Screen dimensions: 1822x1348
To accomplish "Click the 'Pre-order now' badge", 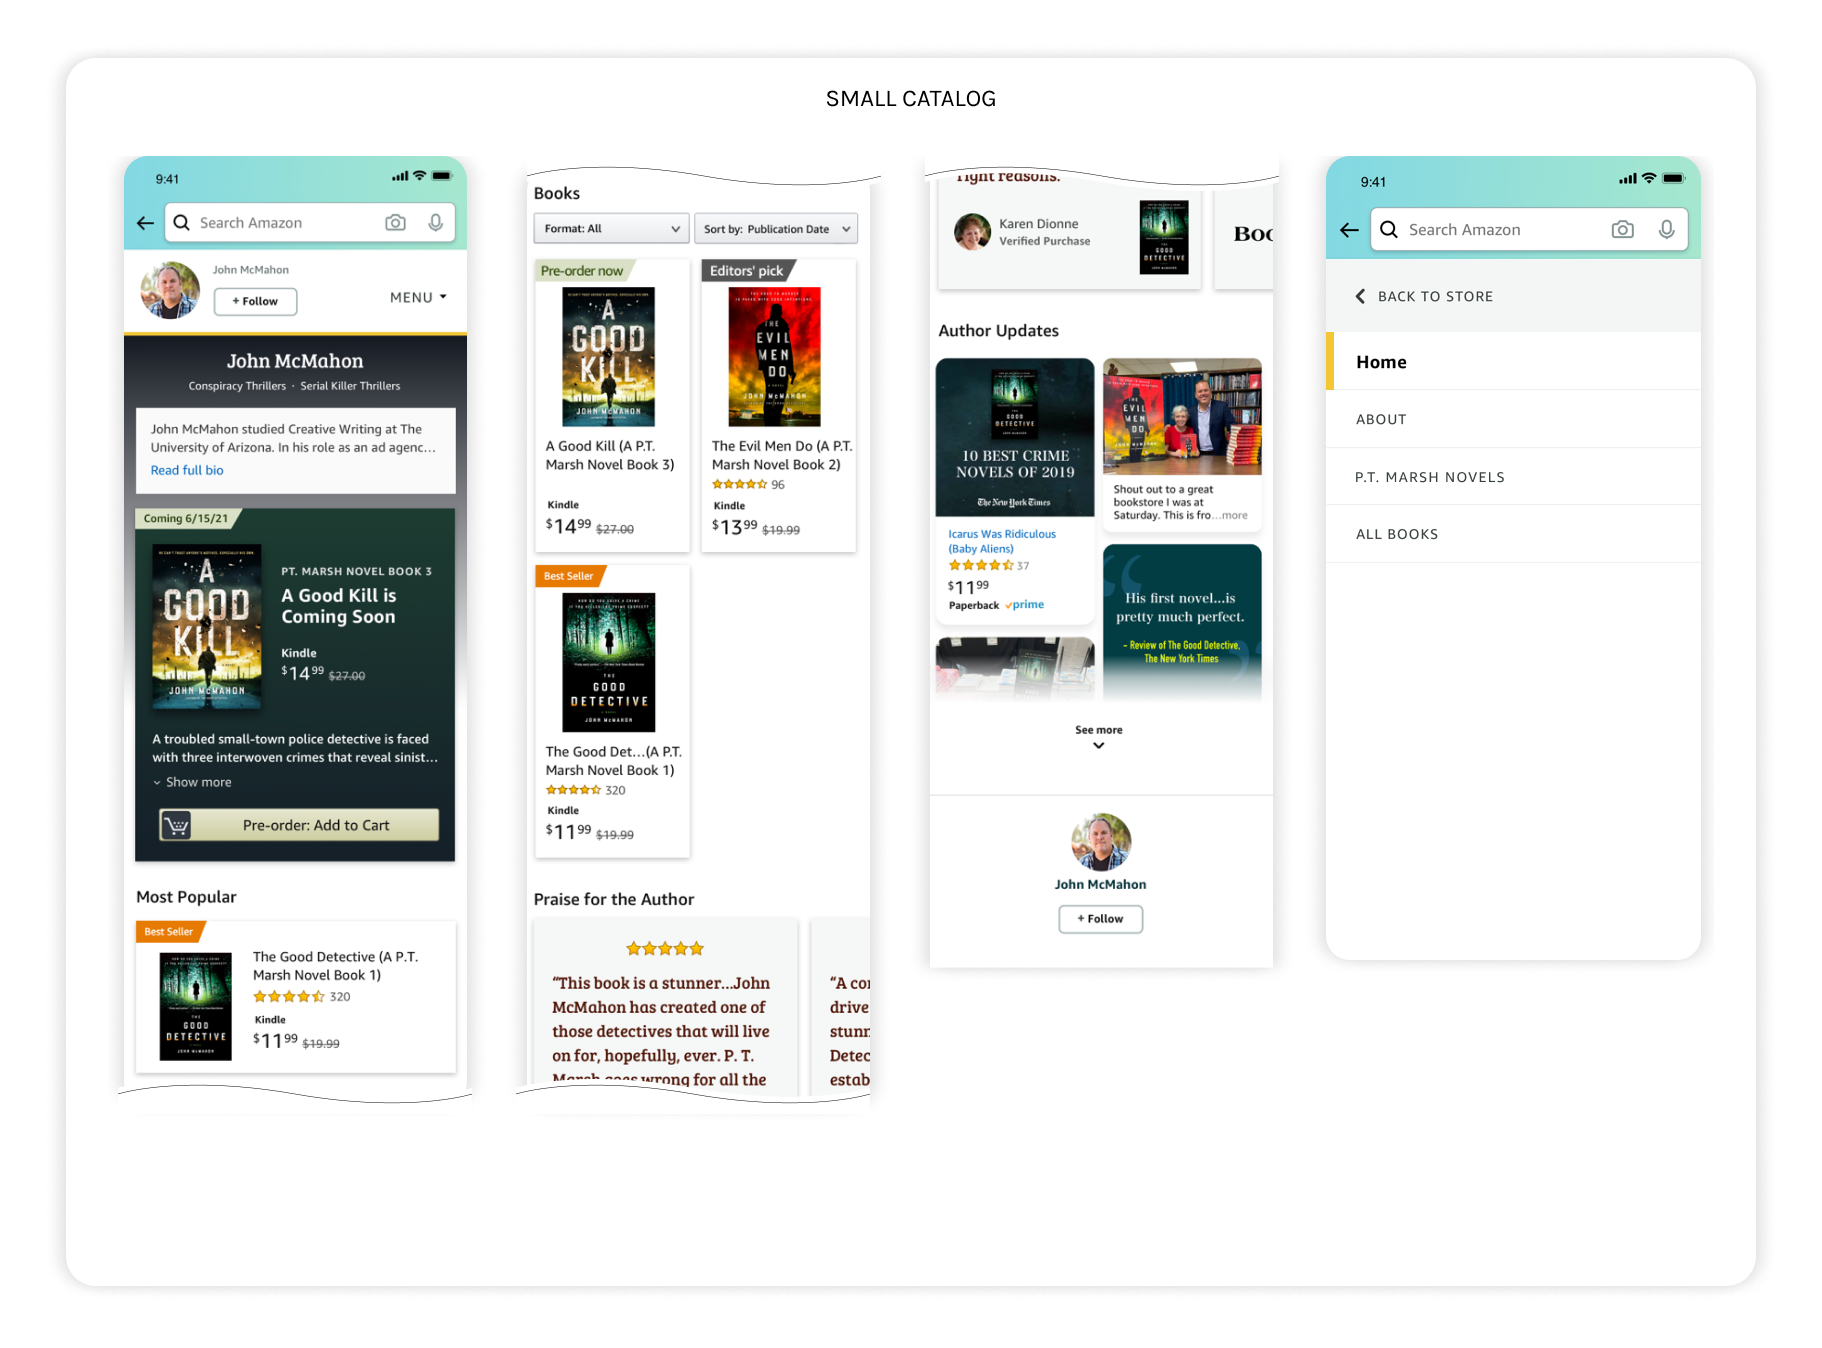I will tap(584, 271).
